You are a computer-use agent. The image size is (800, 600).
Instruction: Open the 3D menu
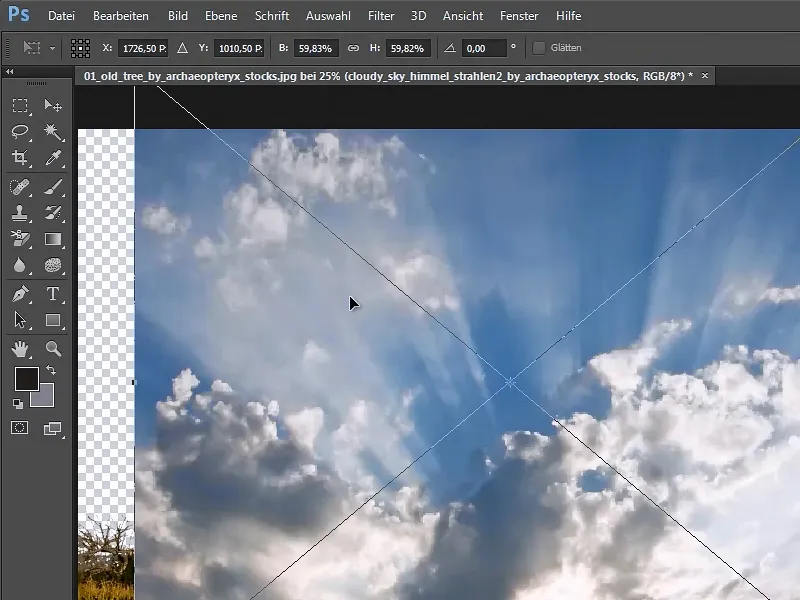(418, 16)
